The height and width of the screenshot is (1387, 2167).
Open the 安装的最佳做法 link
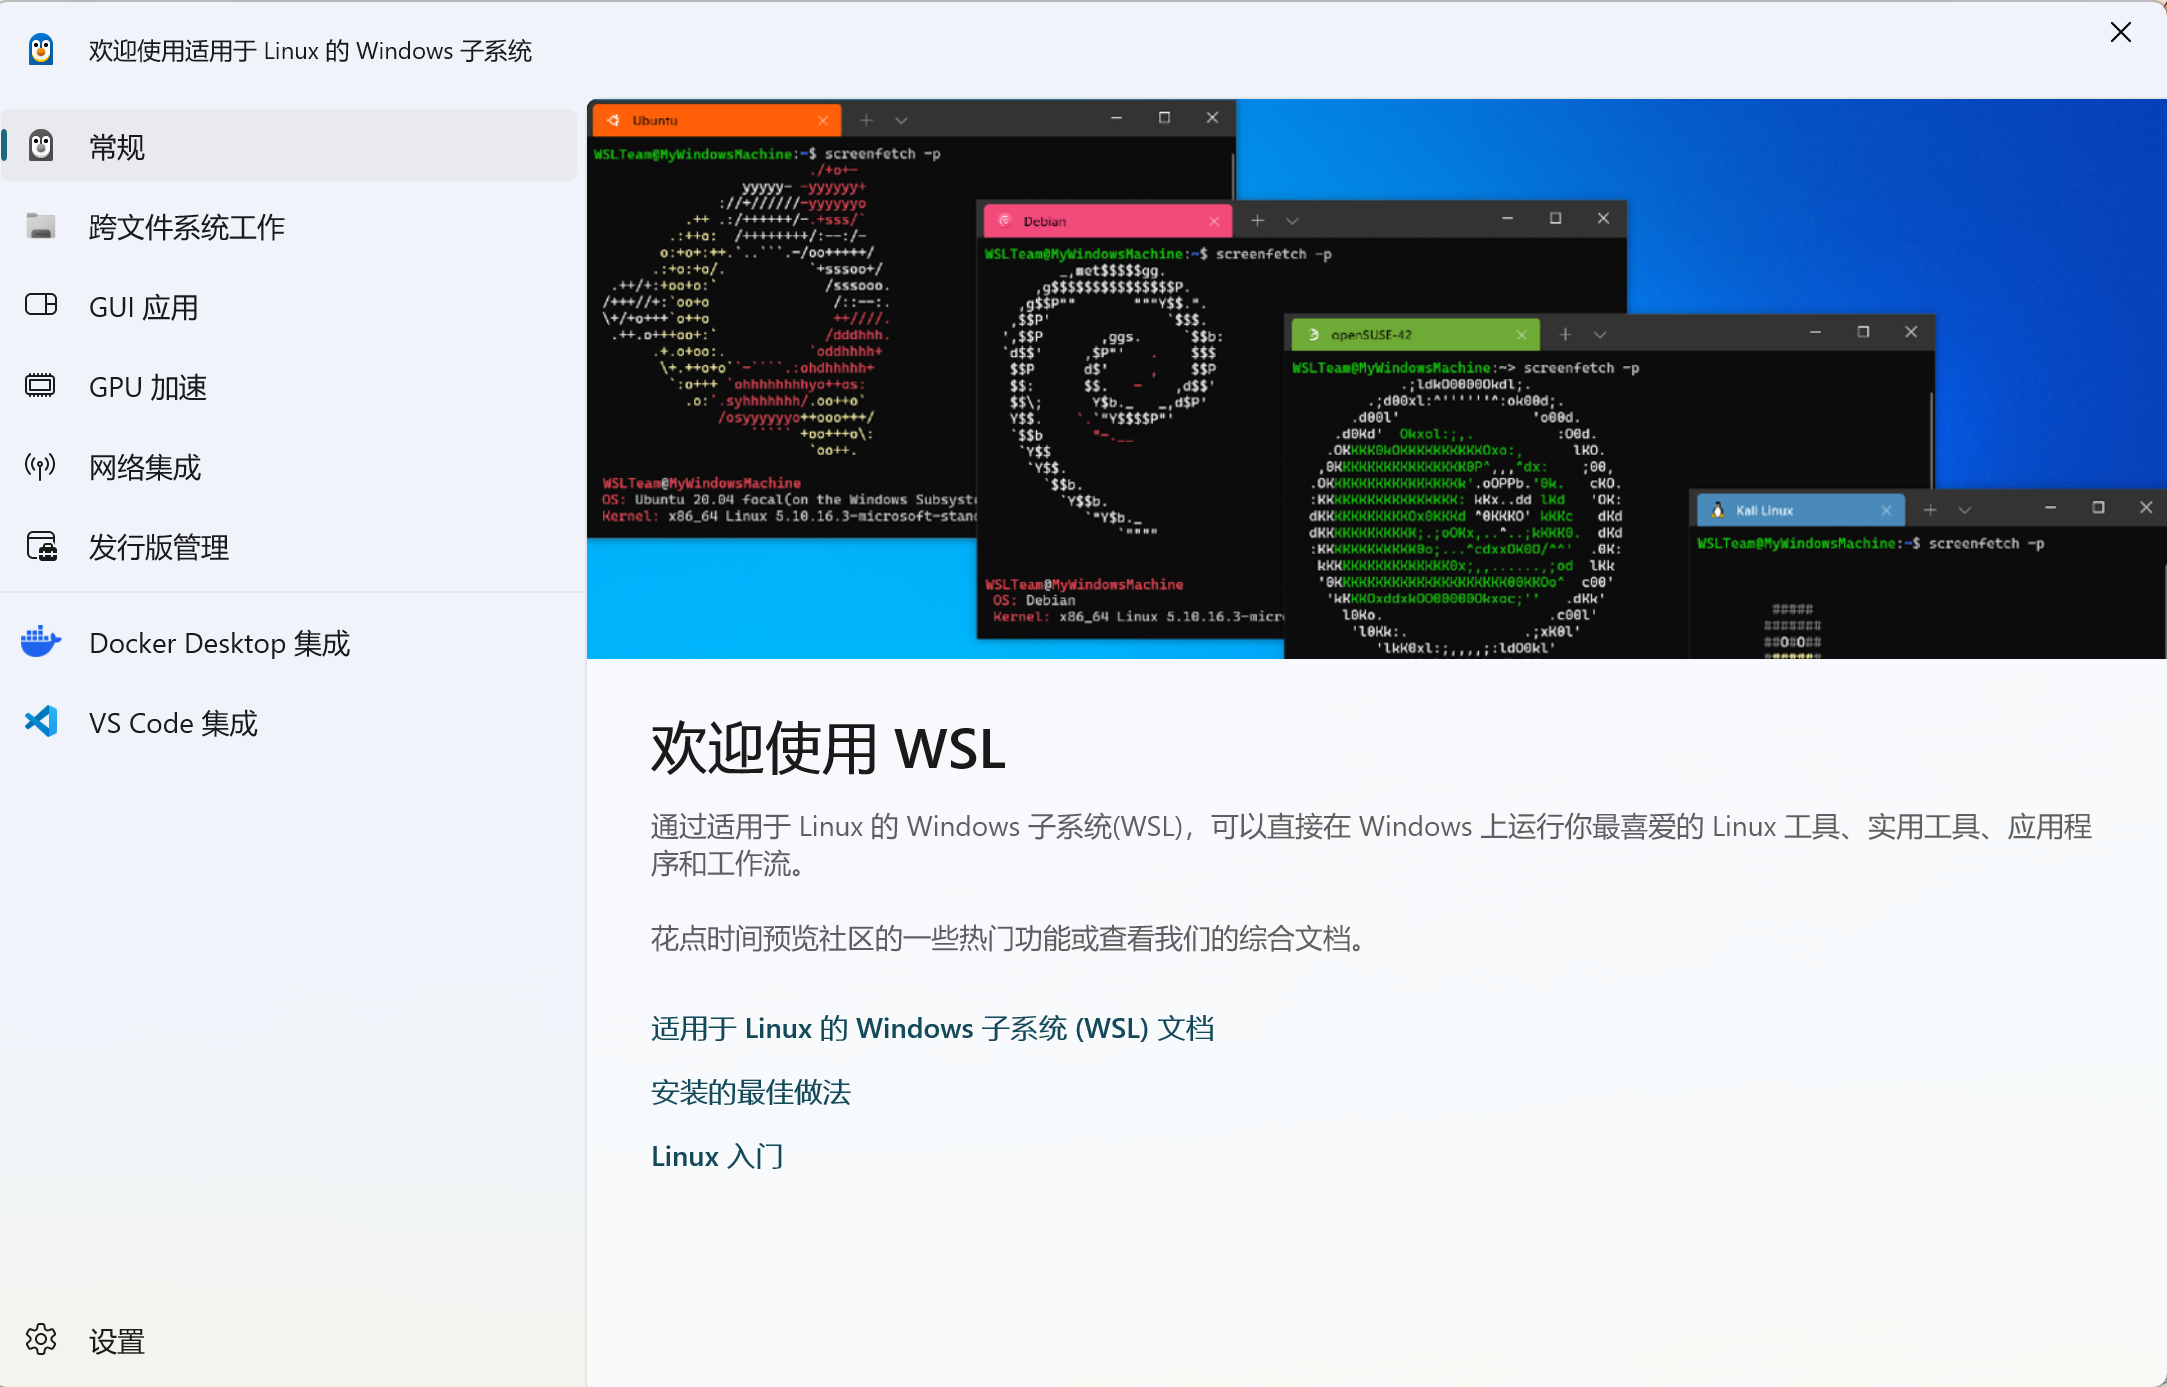click(750, 1092)
